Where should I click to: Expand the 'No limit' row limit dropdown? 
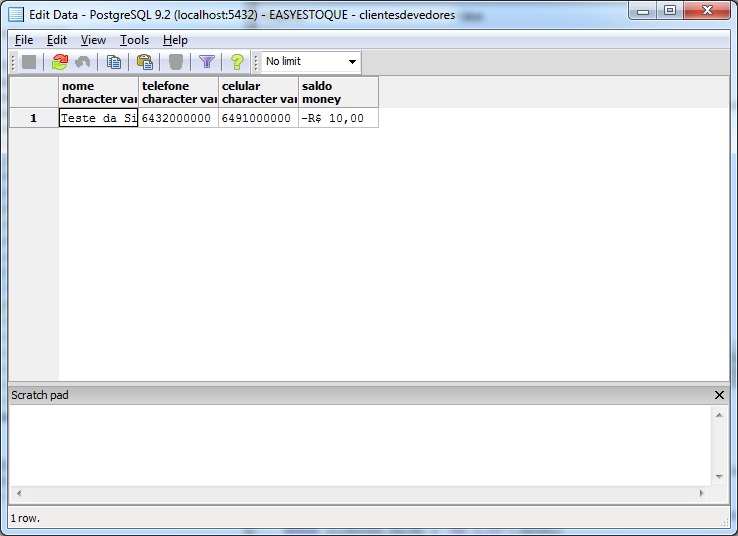coord(351,62)
